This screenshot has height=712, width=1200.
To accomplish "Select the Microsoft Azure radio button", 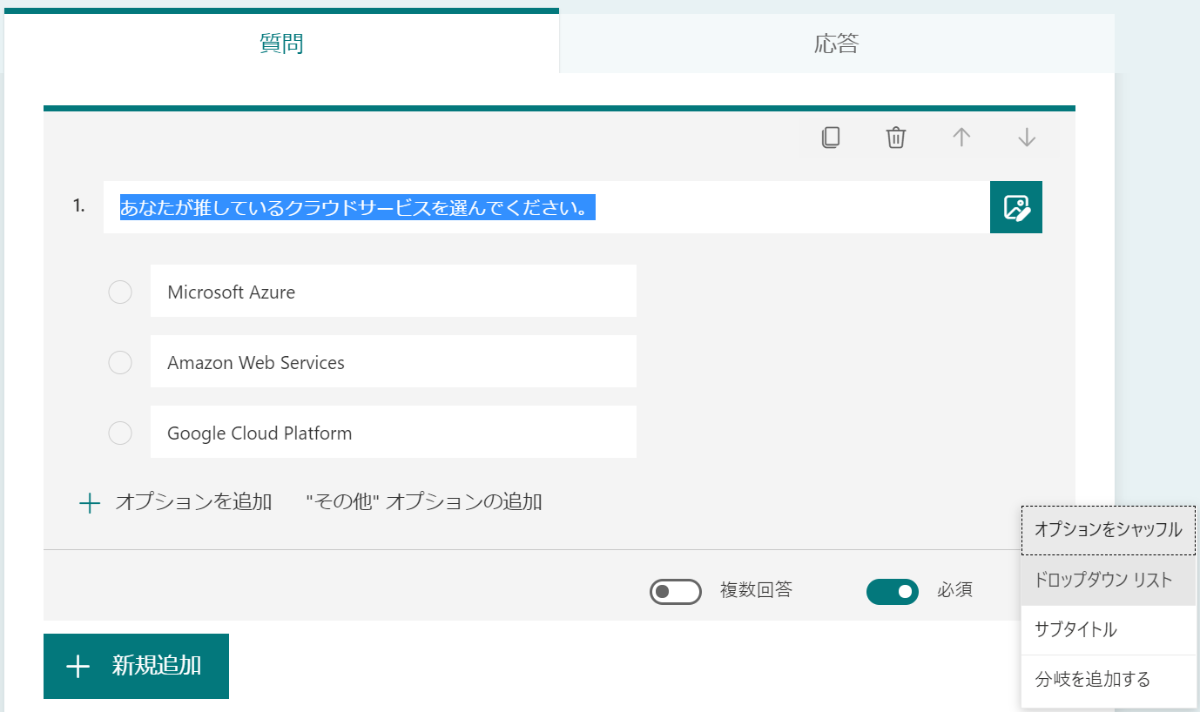I will (120, 292).
